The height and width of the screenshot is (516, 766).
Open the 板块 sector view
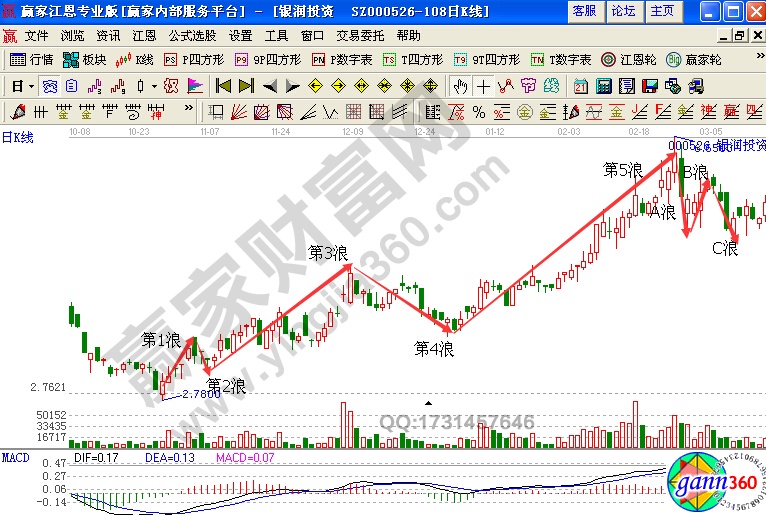(x=87, y=60)
